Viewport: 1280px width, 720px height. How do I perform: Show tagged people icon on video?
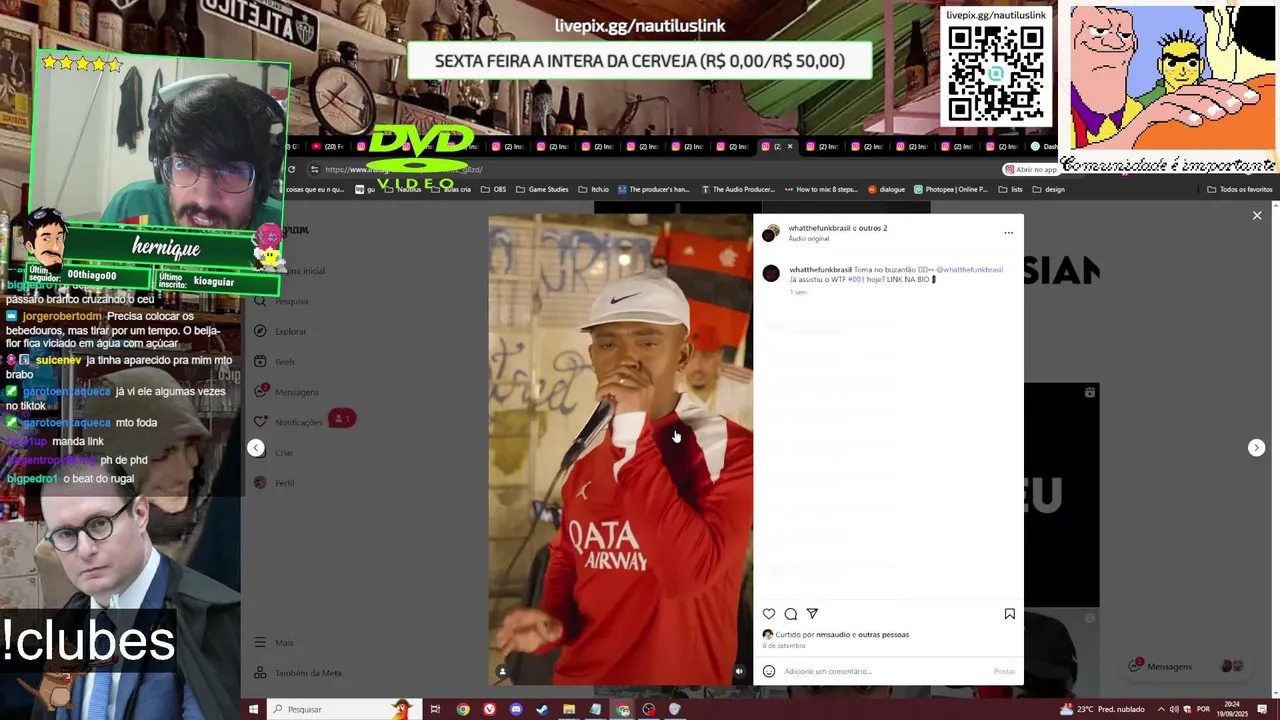[502, 672]
